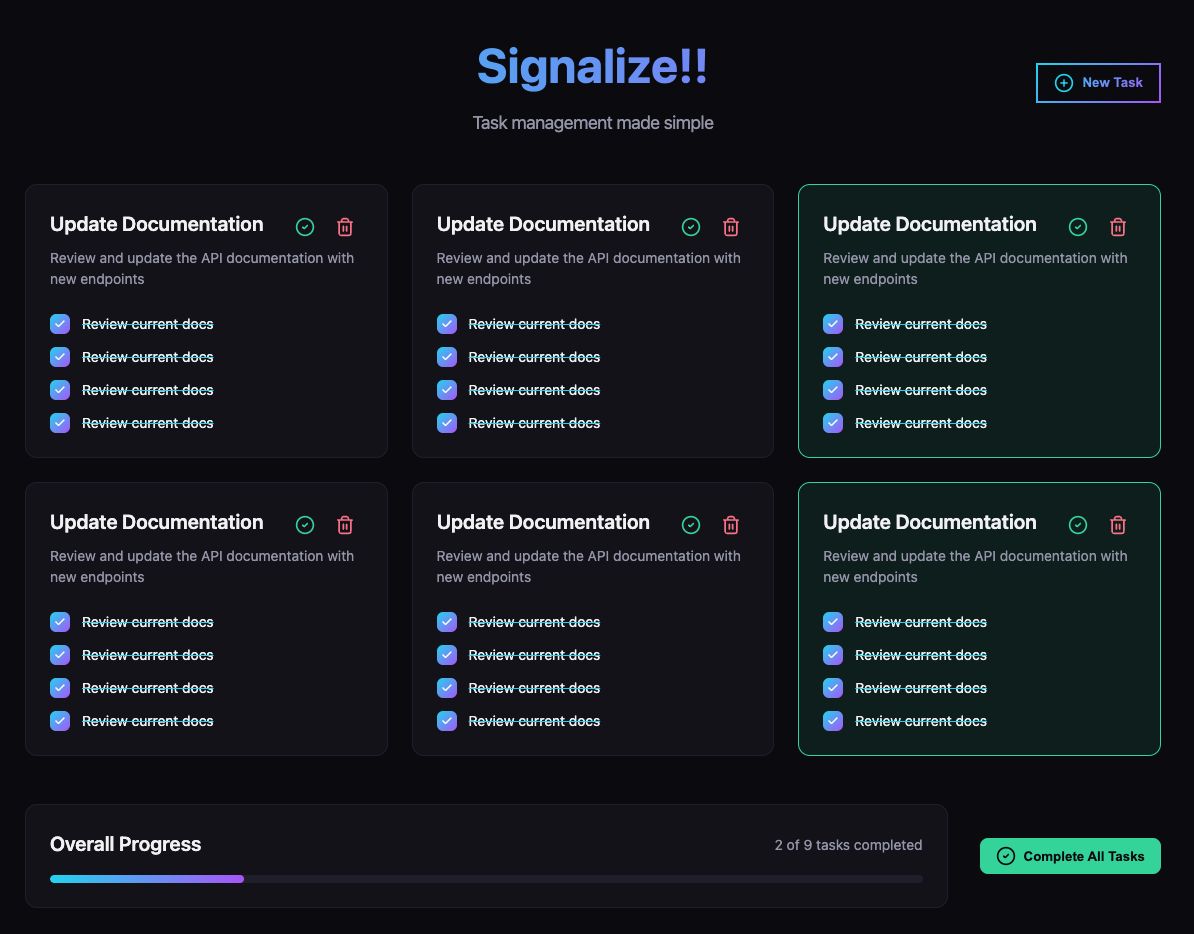Click the Signalize!! title heading
This screenshot has width=1194, height=934.
(592, 67)
